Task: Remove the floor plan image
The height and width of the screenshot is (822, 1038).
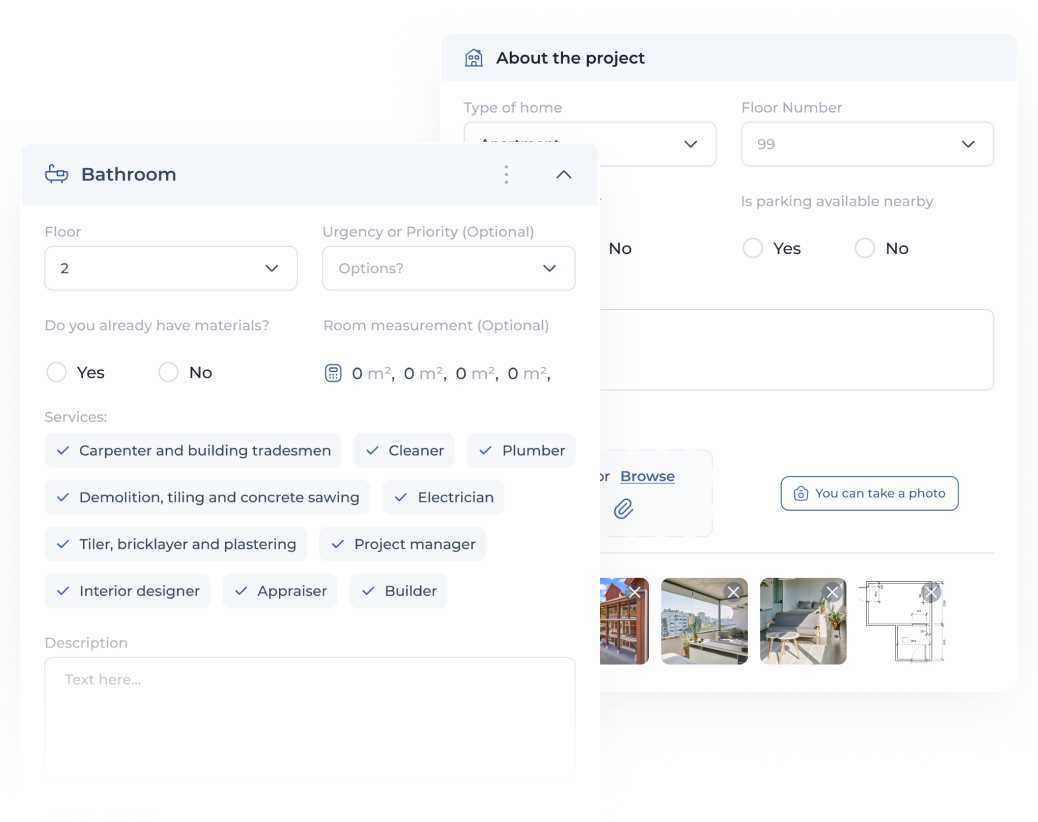Action: [x=931, y=592]
